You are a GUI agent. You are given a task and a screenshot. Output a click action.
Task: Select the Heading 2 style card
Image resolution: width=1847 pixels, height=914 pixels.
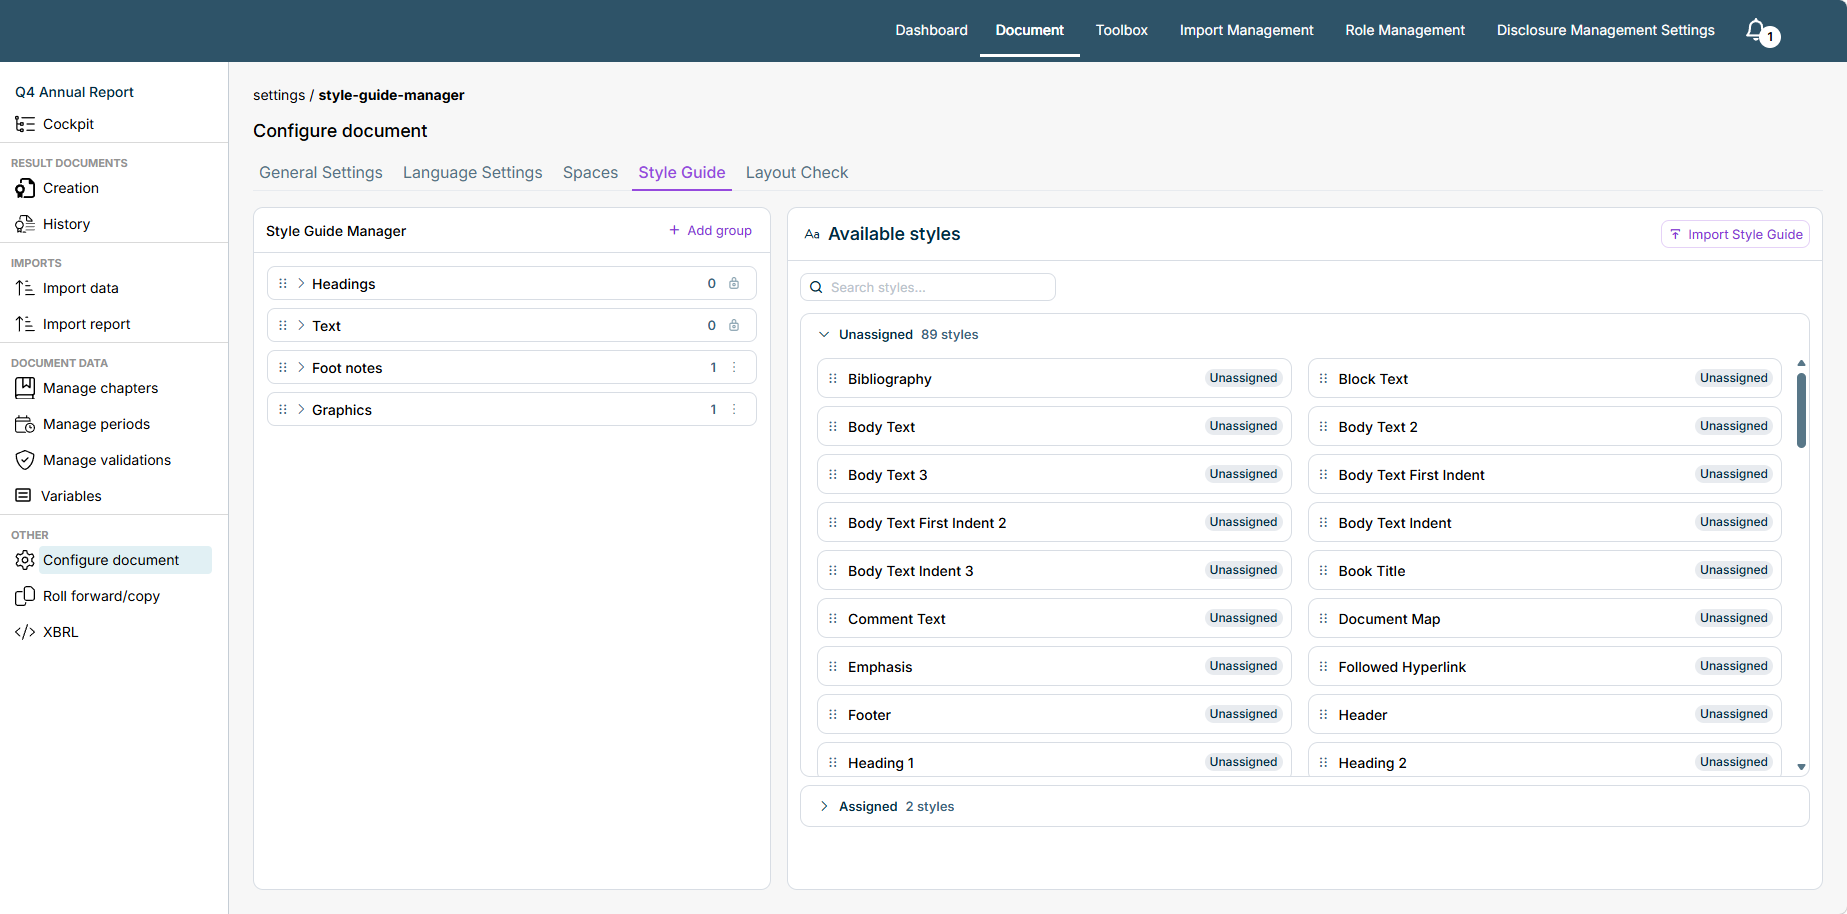[1544, 759]
